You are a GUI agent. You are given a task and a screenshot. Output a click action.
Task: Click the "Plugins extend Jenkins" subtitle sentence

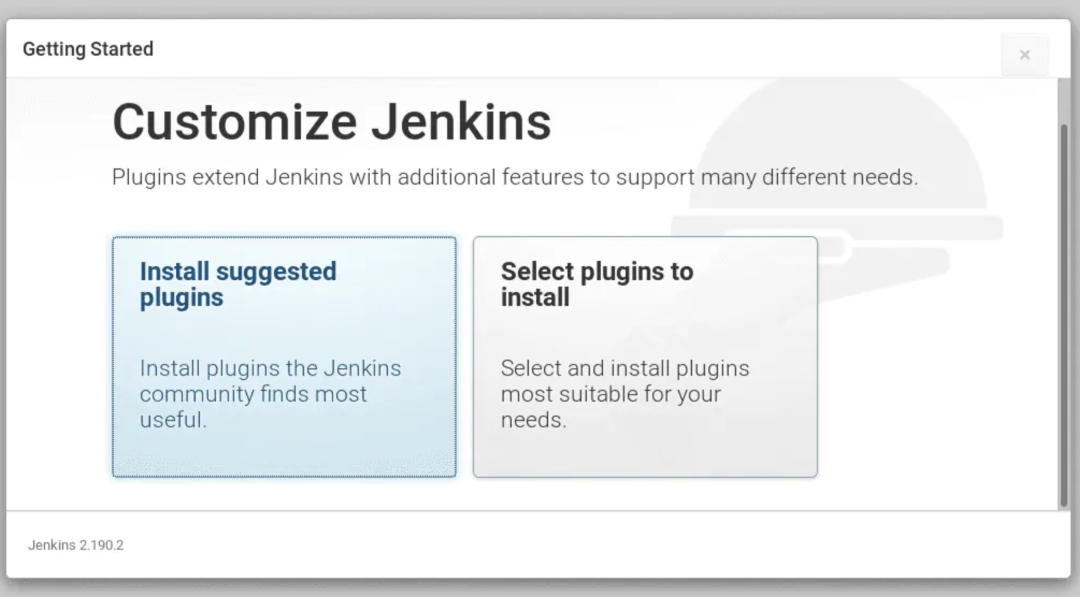515,177
